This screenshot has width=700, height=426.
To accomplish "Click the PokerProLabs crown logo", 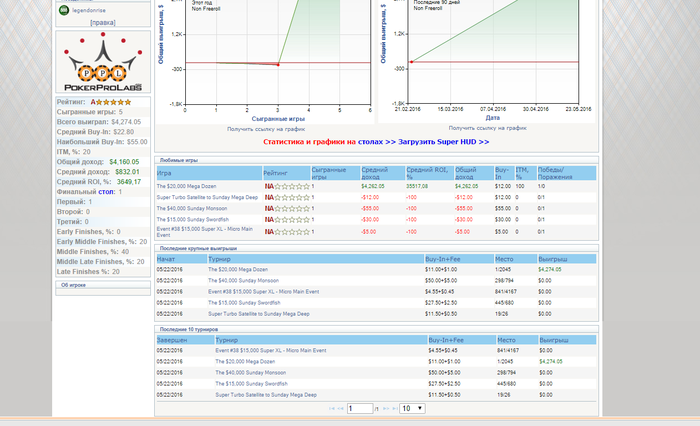I will 103,62.
